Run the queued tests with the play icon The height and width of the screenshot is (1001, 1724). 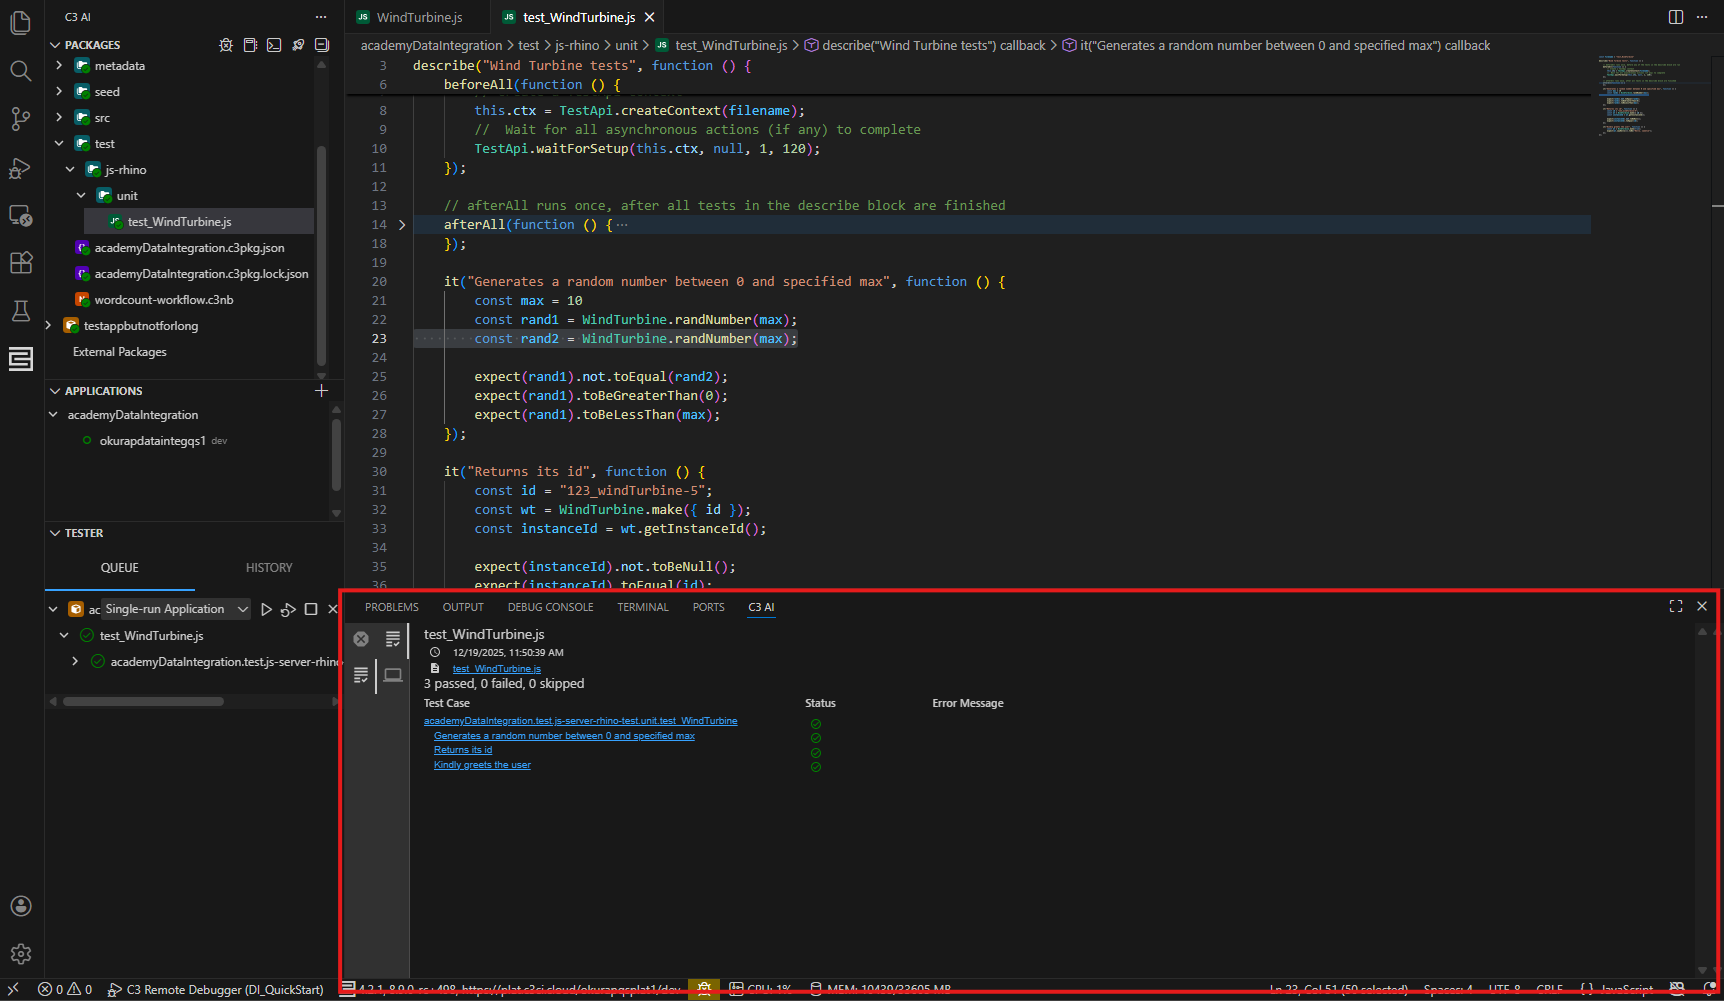266,609
